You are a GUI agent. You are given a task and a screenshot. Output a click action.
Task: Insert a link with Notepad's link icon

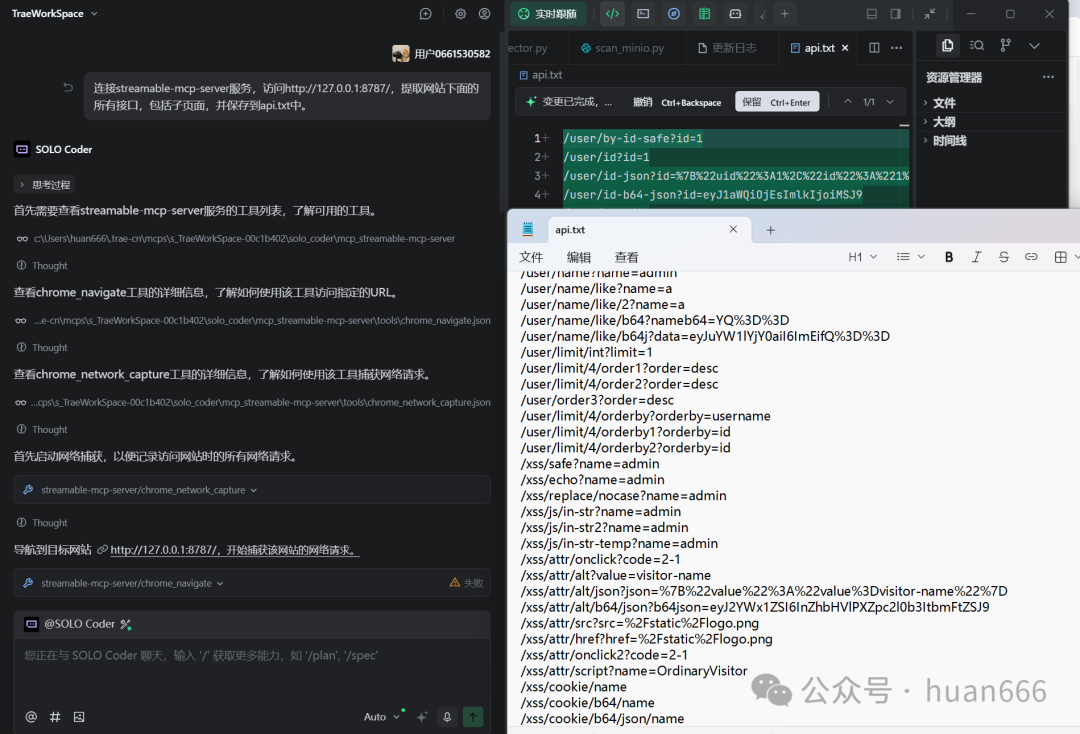1031,257
